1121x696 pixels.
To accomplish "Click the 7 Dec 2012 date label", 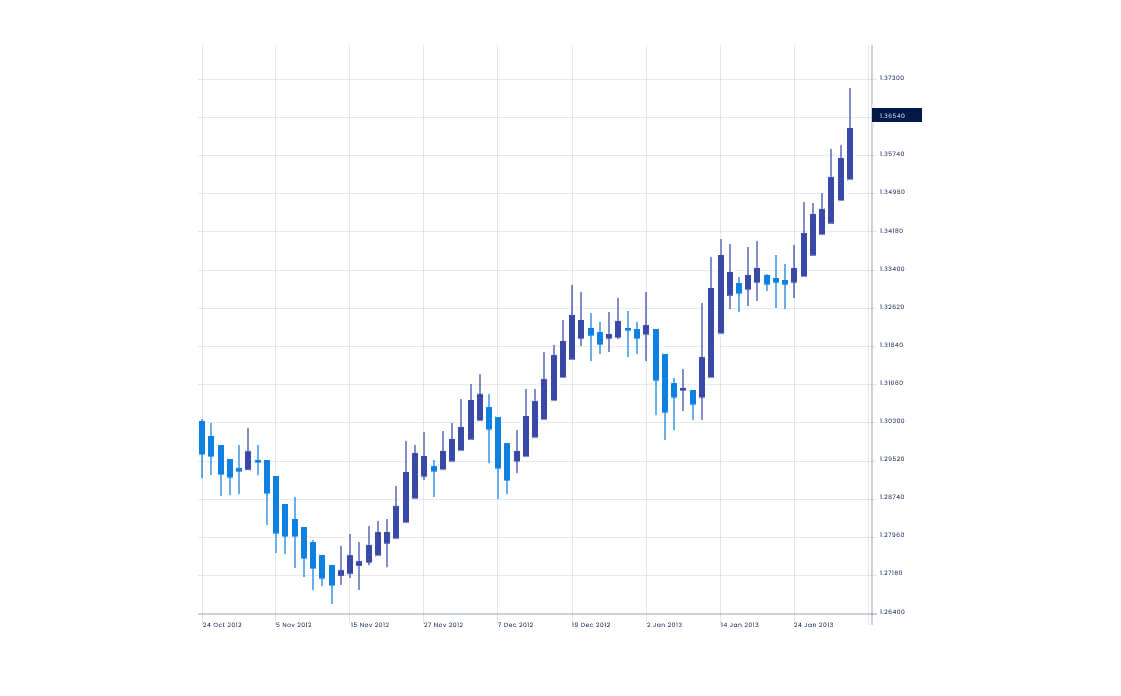I will click(515, 625).
